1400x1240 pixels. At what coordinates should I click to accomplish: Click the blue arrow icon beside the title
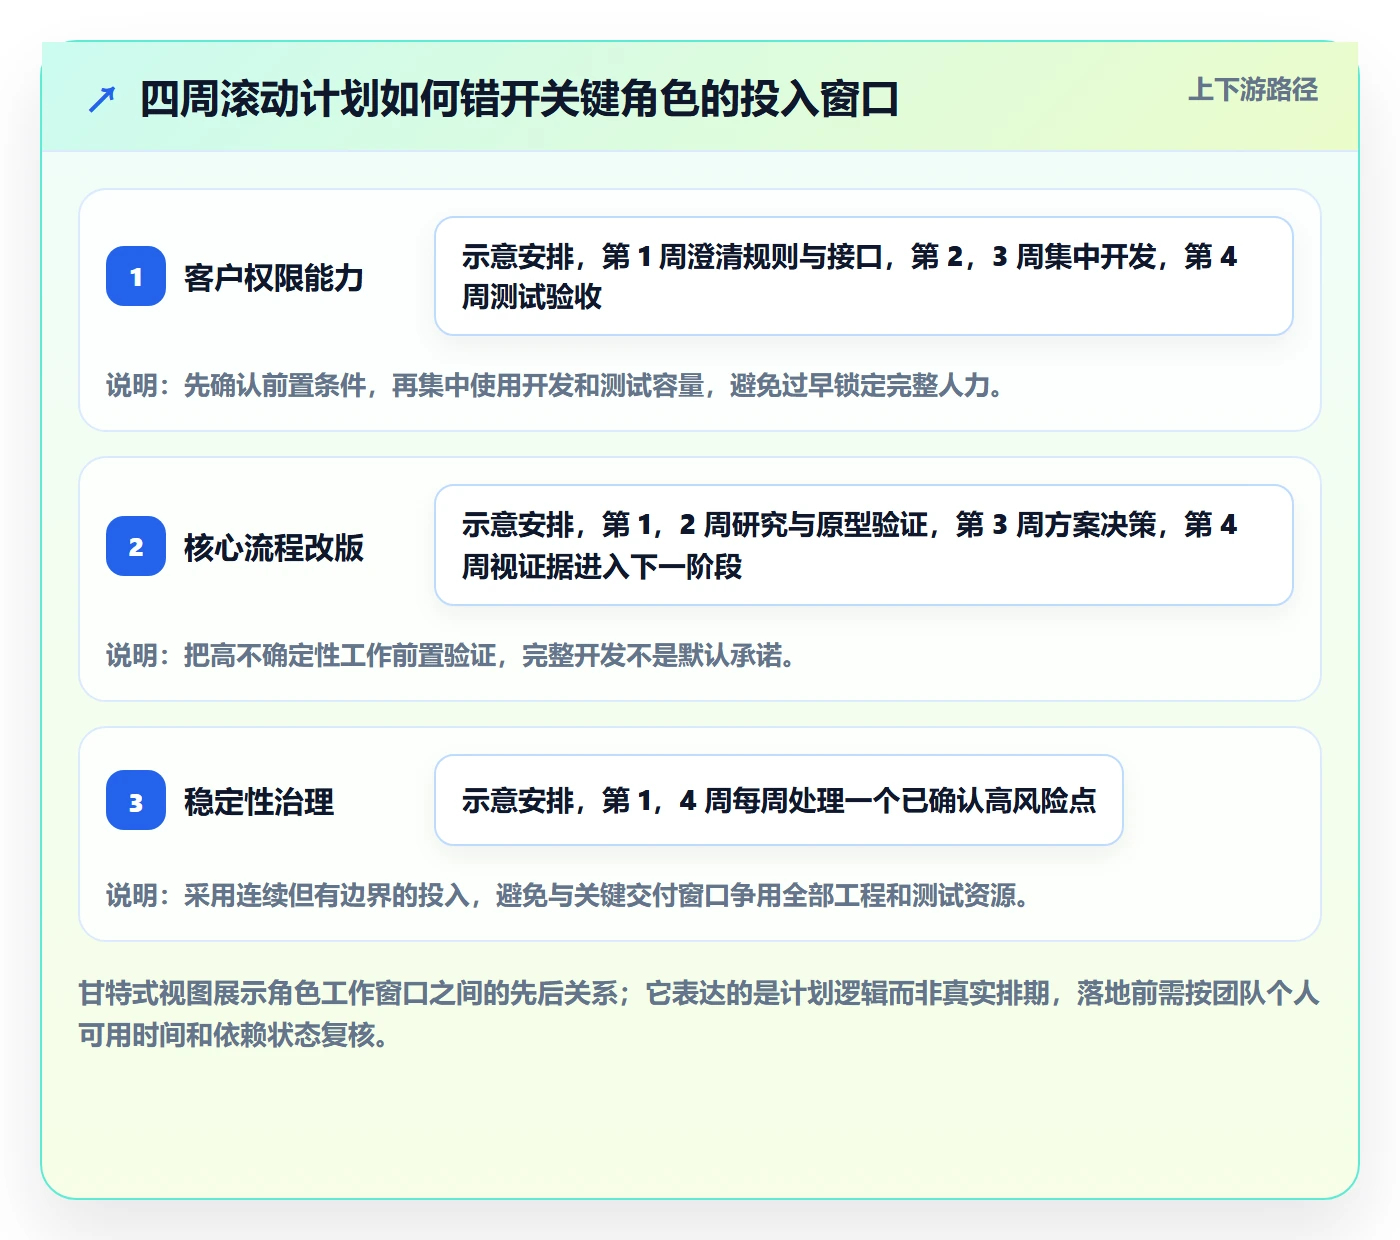[x=102, y=99]
